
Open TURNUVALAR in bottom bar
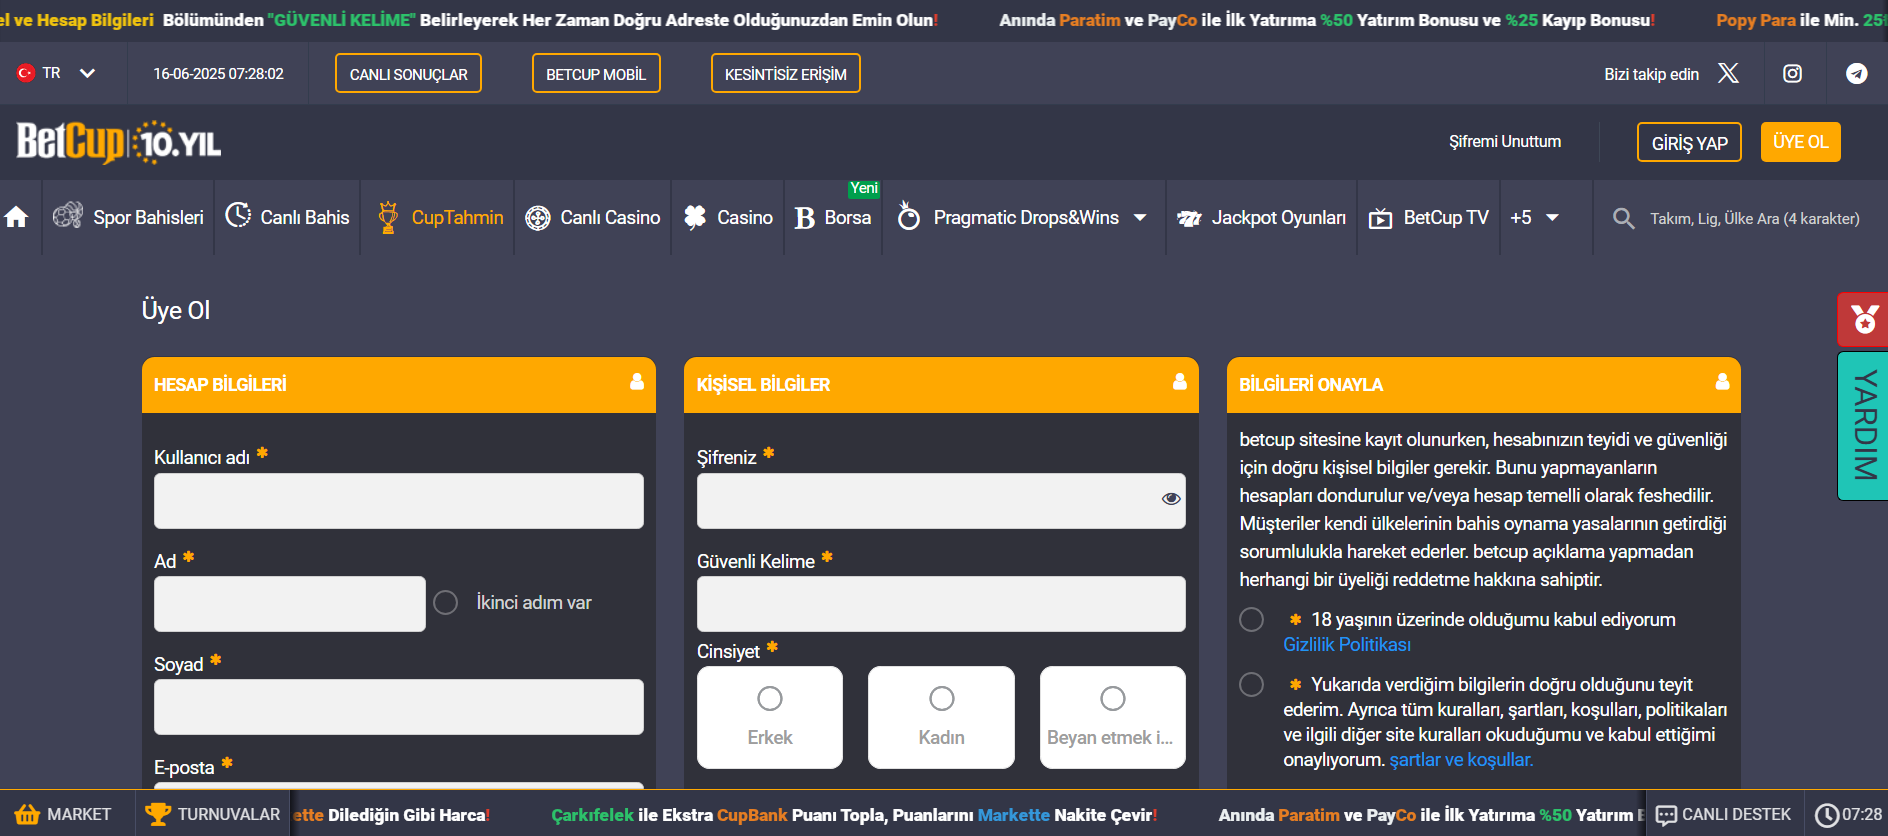click(x=213, y=814)
